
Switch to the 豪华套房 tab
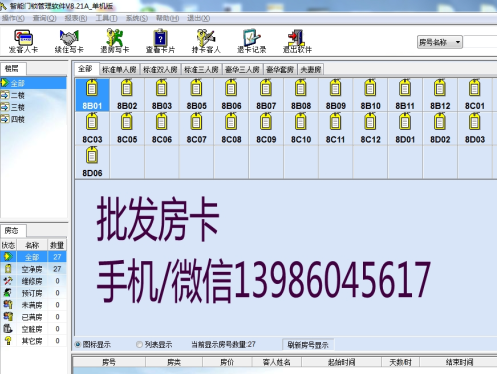[280, 70]
